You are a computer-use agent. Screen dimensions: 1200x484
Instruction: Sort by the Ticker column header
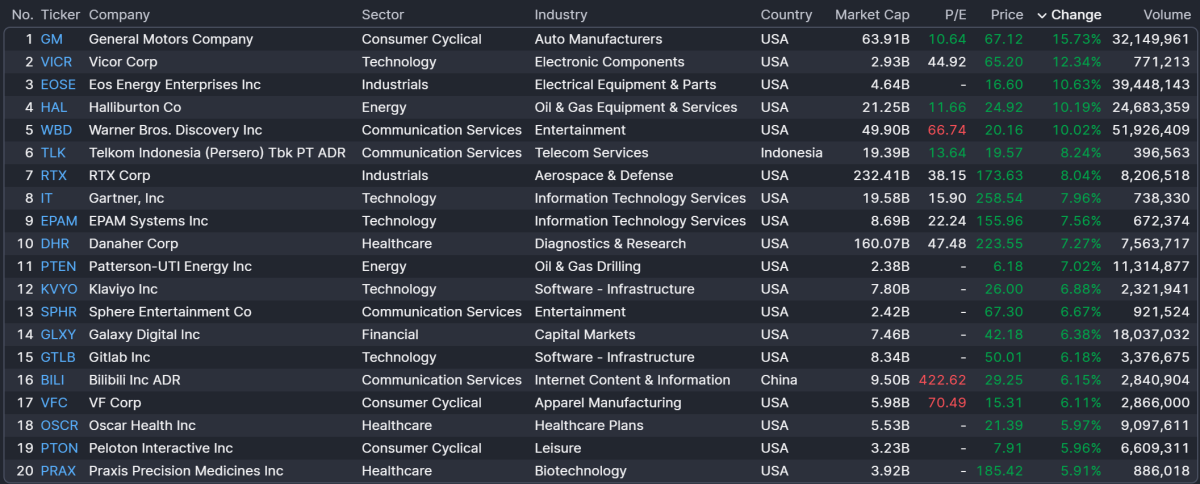(x=60, y=15)
